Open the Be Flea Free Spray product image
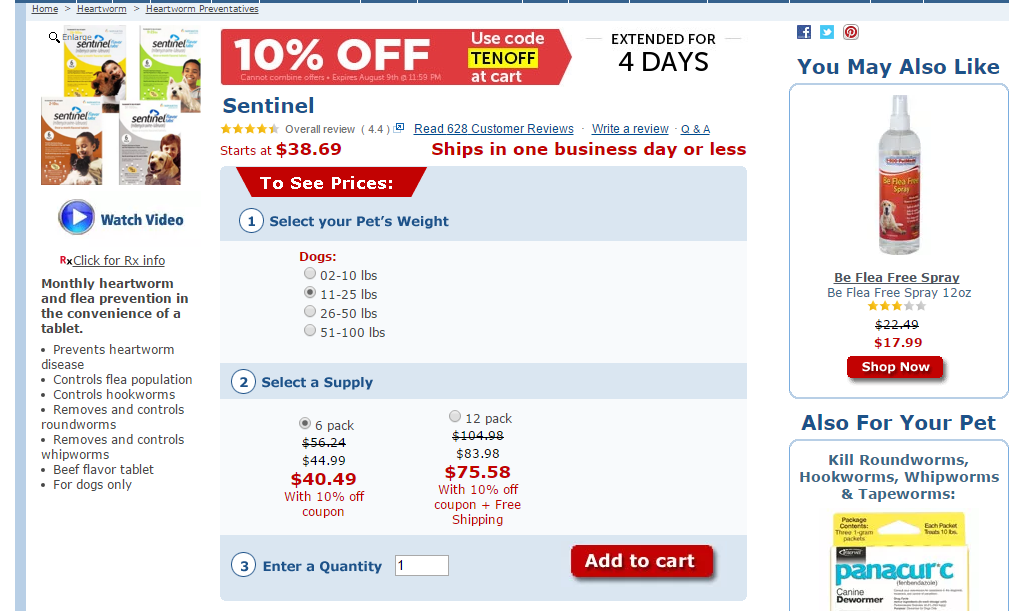1021x611 pixels. 898,177
